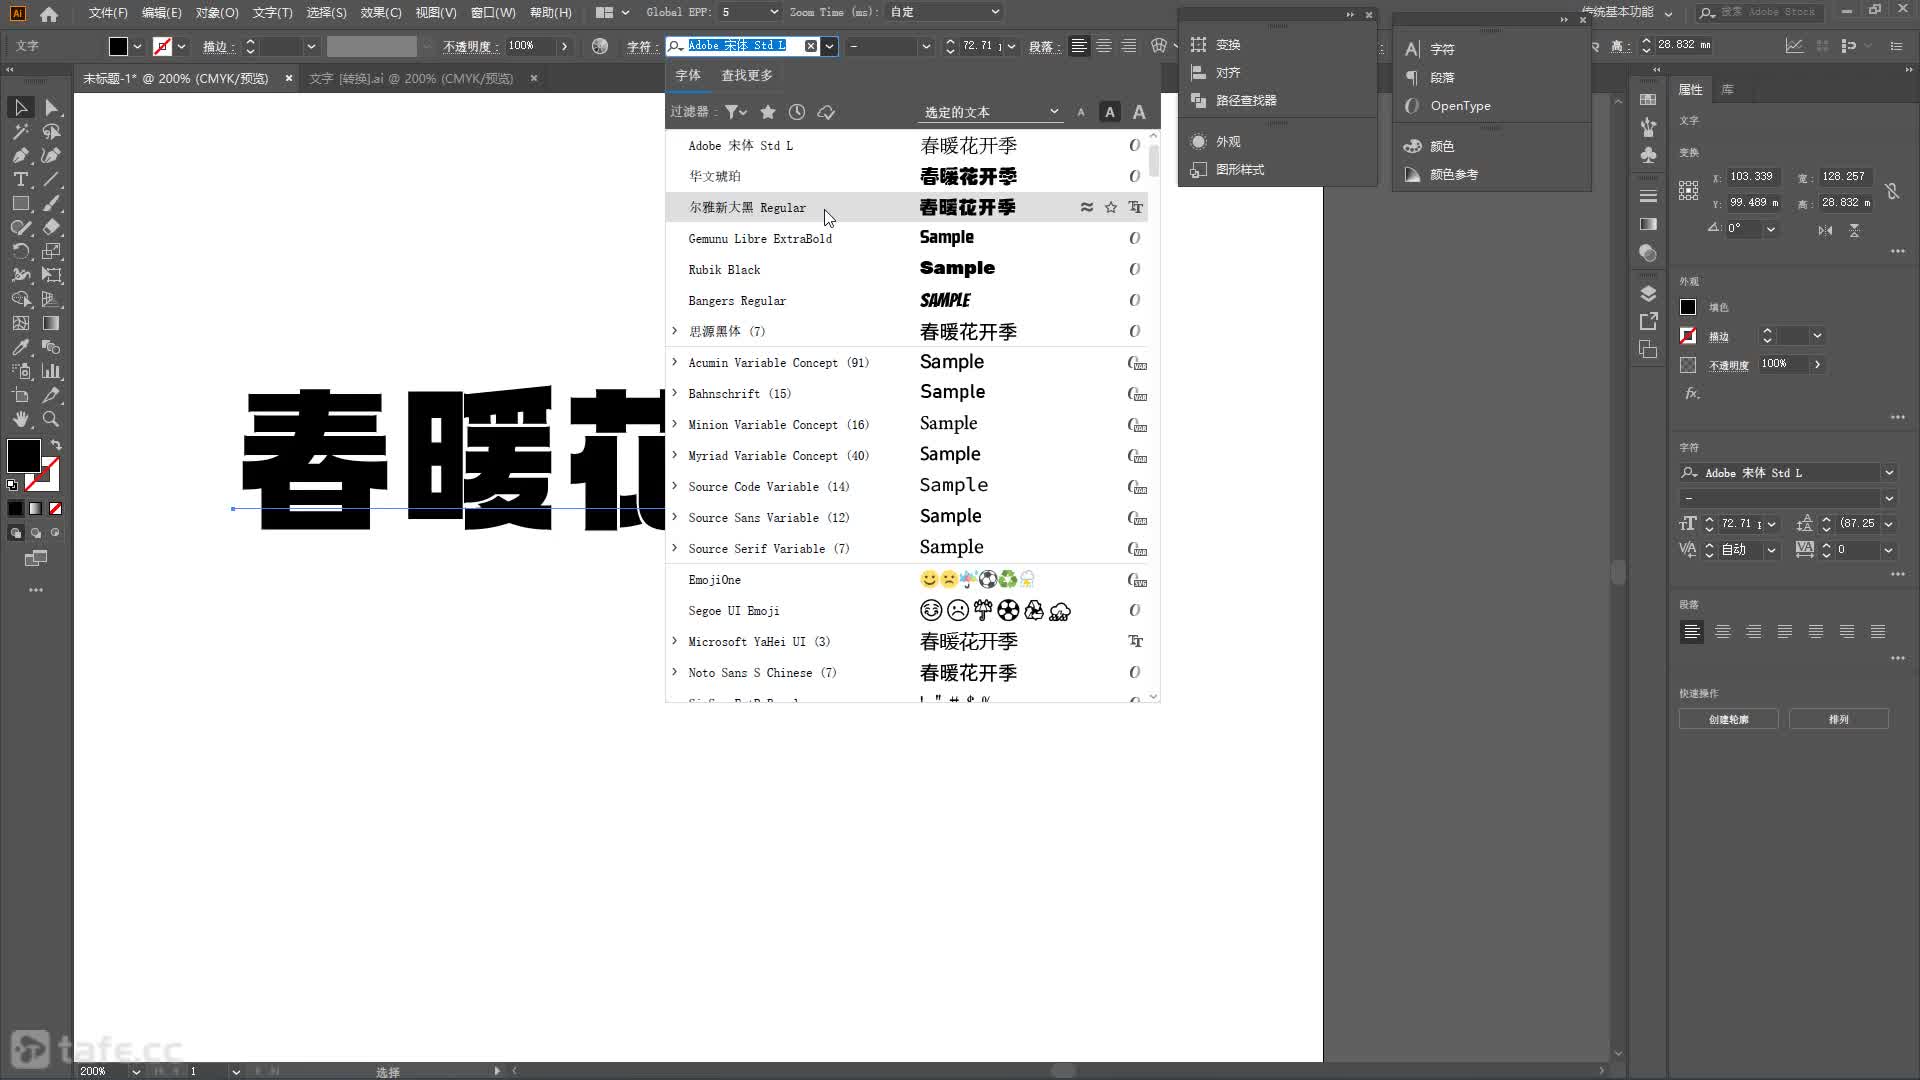This screenshot has height=1080, width=1920.
Task: Set paragraph align left in control bar
Action: 1079,46
